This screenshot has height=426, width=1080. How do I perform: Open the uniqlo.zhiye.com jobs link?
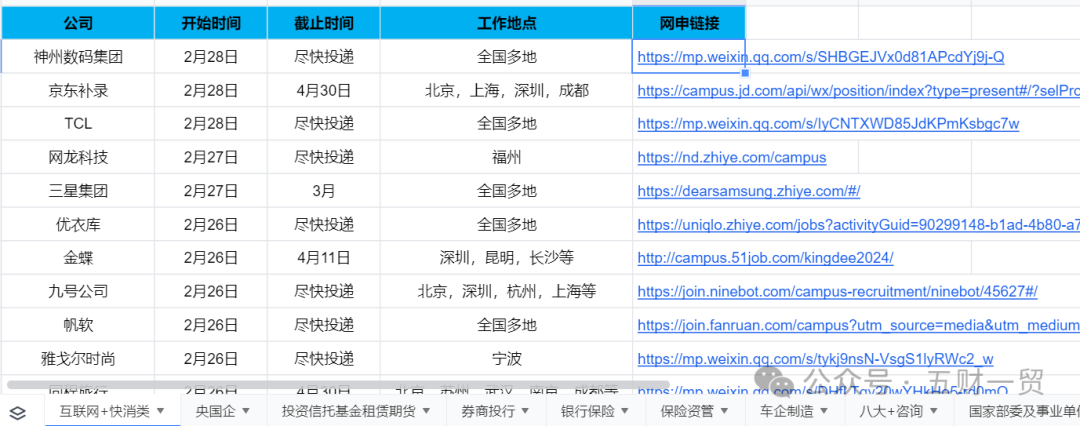(x=858, y=224)
